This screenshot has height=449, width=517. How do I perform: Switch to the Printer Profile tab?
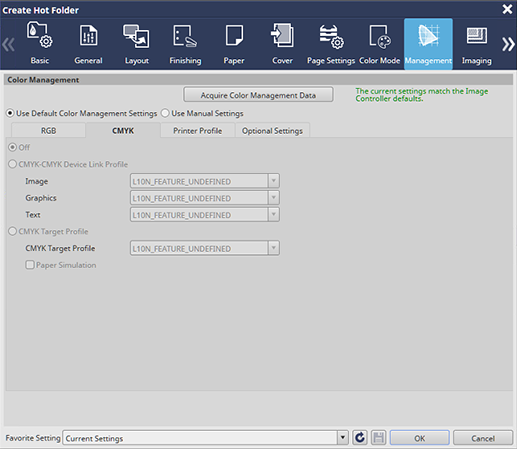click(x=198, y=131)
